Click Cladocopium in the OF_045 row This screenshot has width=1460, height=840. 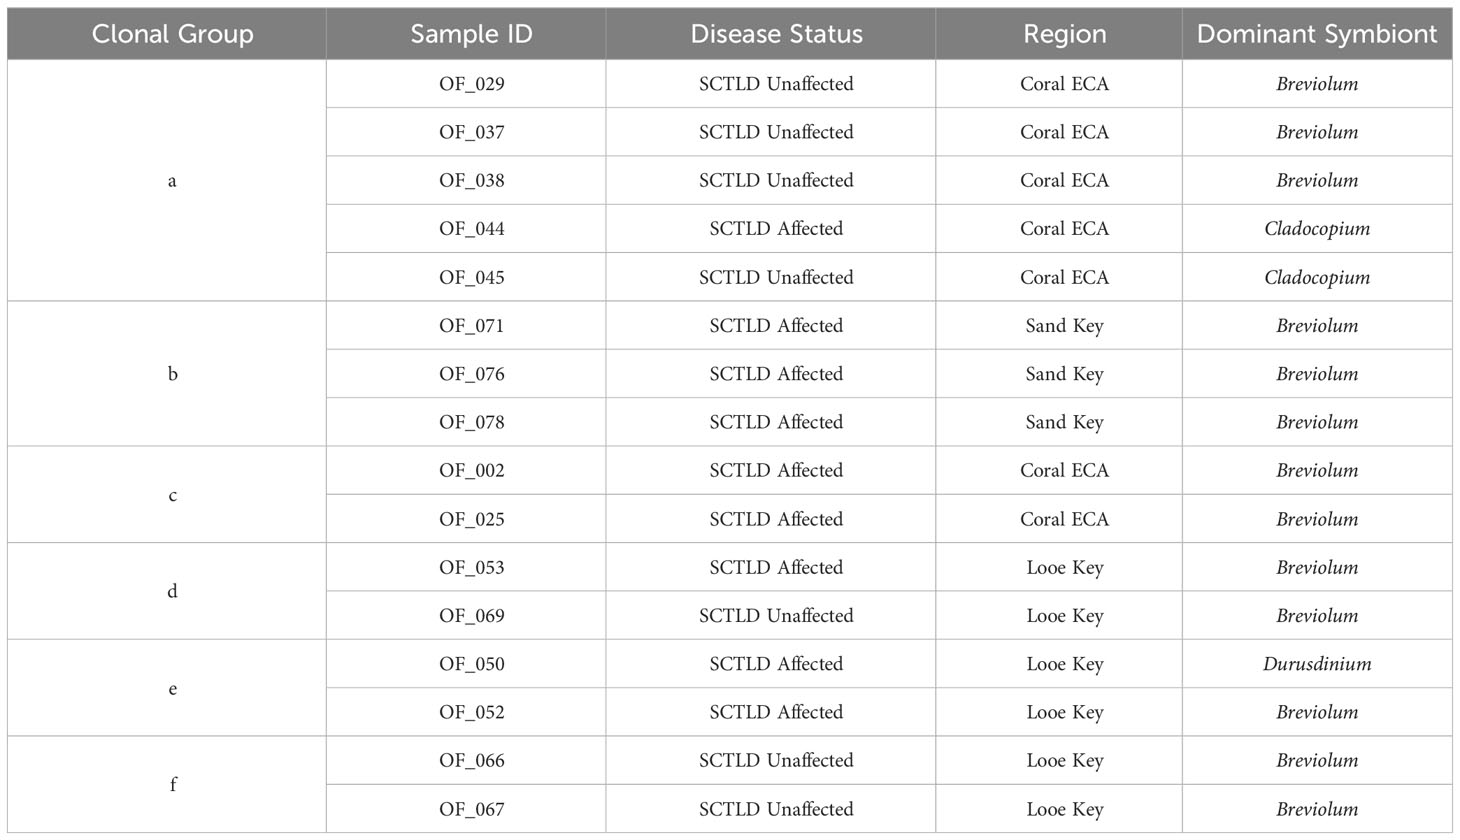pos(1317,277)
